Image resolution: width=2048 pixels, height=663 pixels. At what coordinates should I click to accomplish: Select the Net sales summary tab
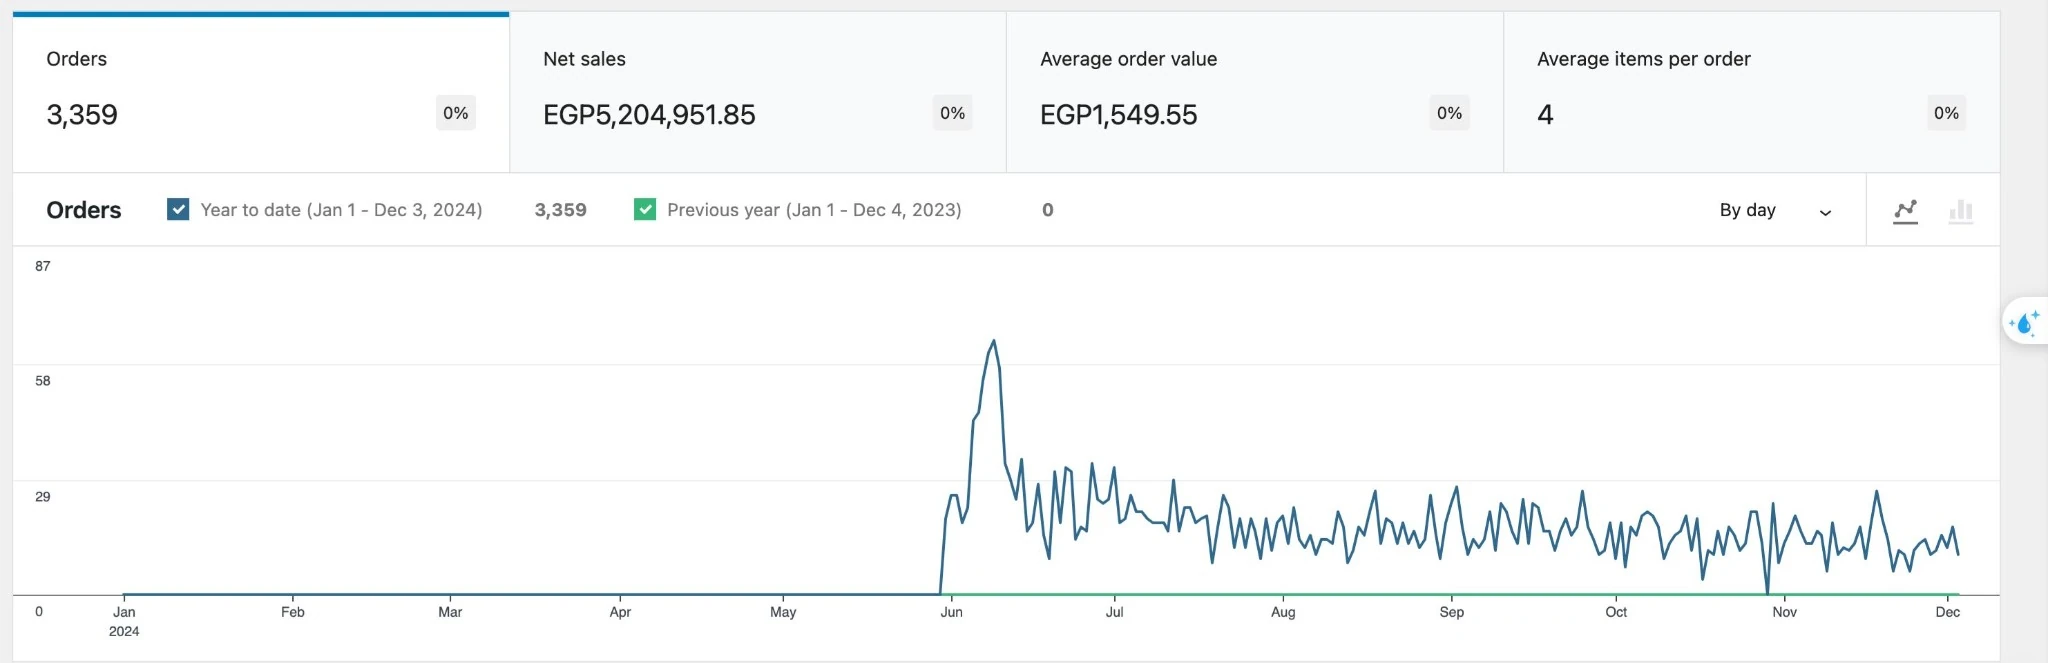click(758, 92)
